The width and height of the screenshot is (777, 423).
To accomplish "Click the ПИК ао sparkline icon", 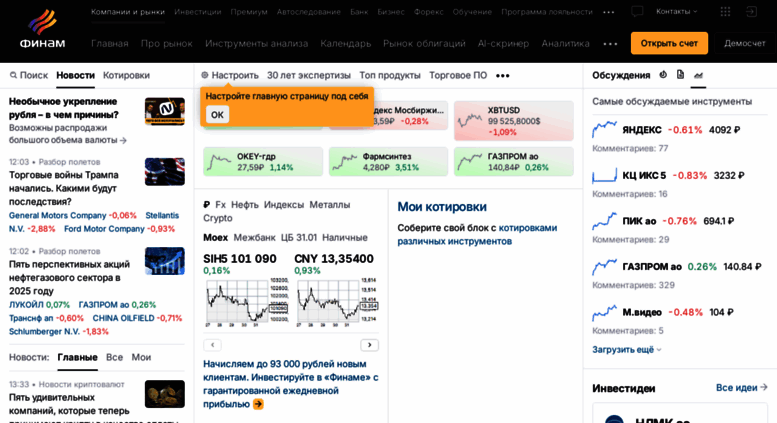I will (x=604, y=221).
